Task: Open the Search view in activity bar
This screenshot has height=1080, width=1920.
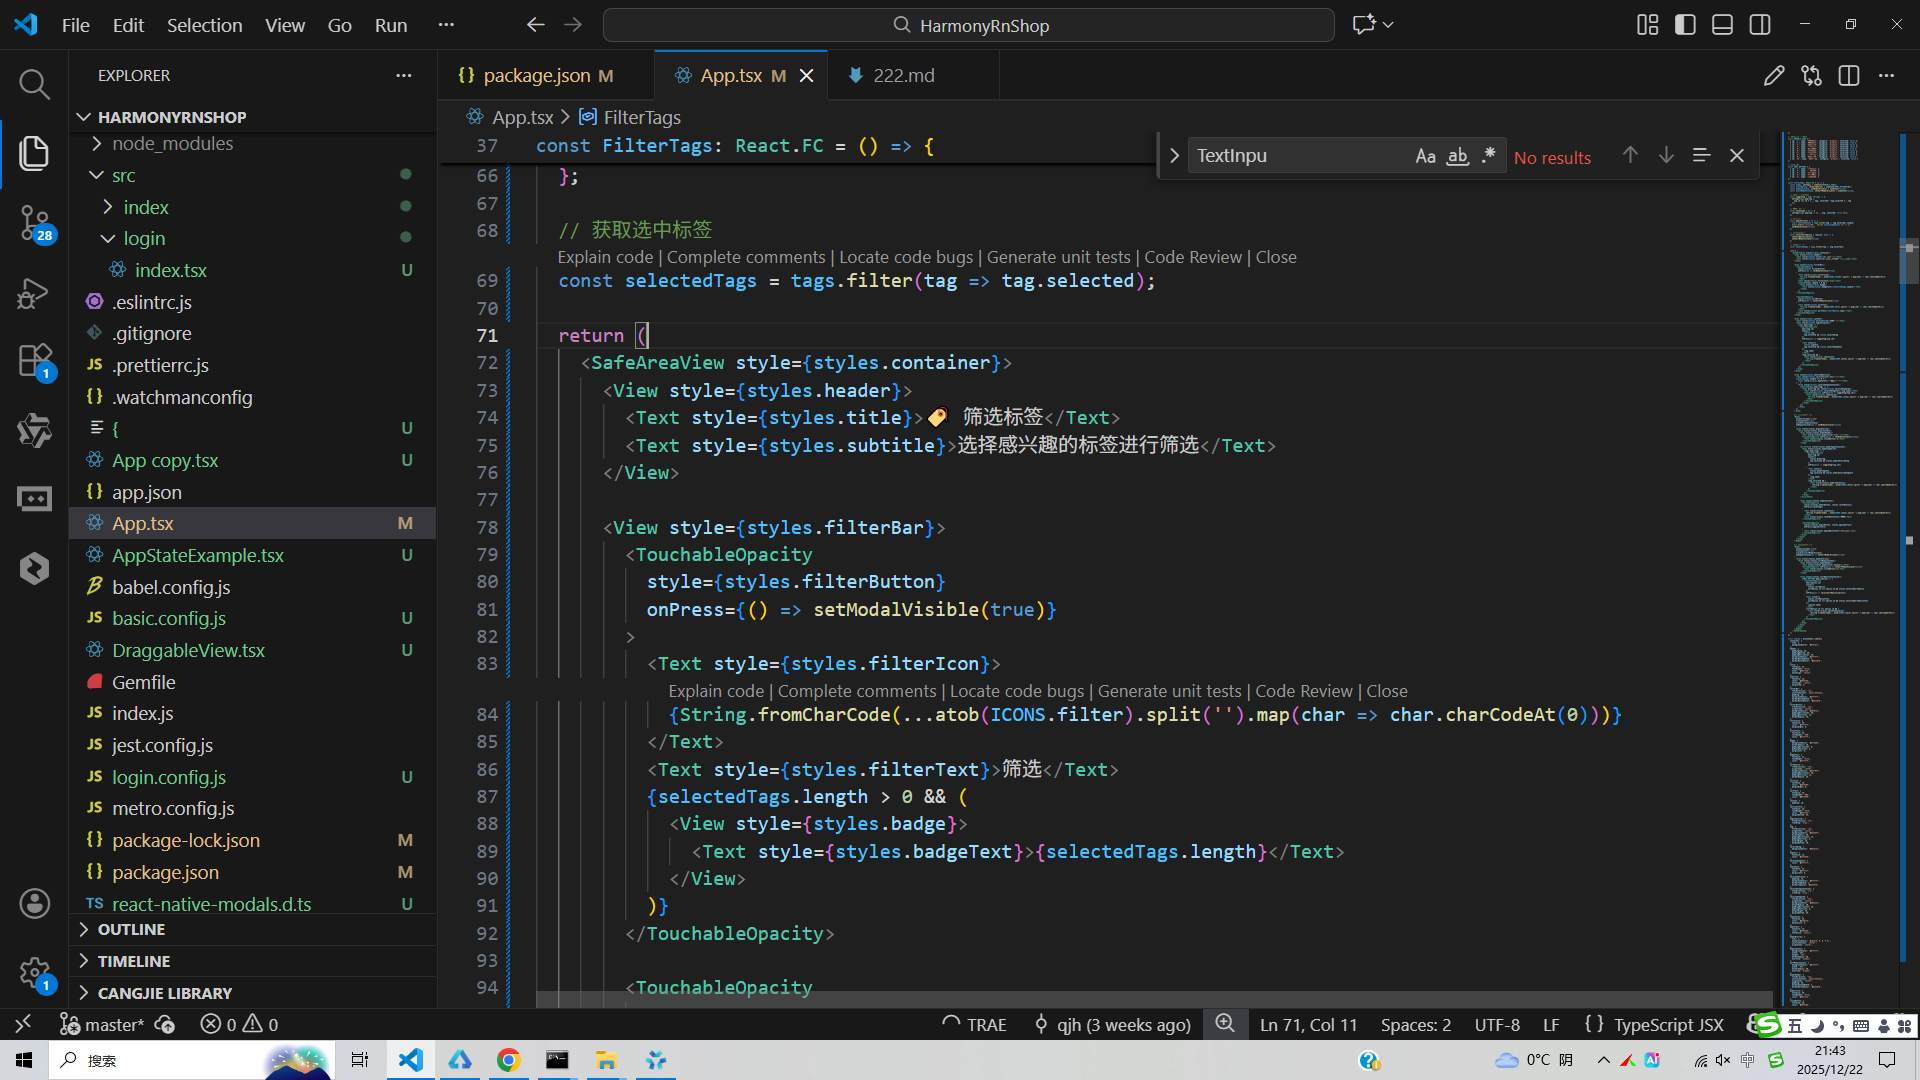Action: tap(34, 84)
